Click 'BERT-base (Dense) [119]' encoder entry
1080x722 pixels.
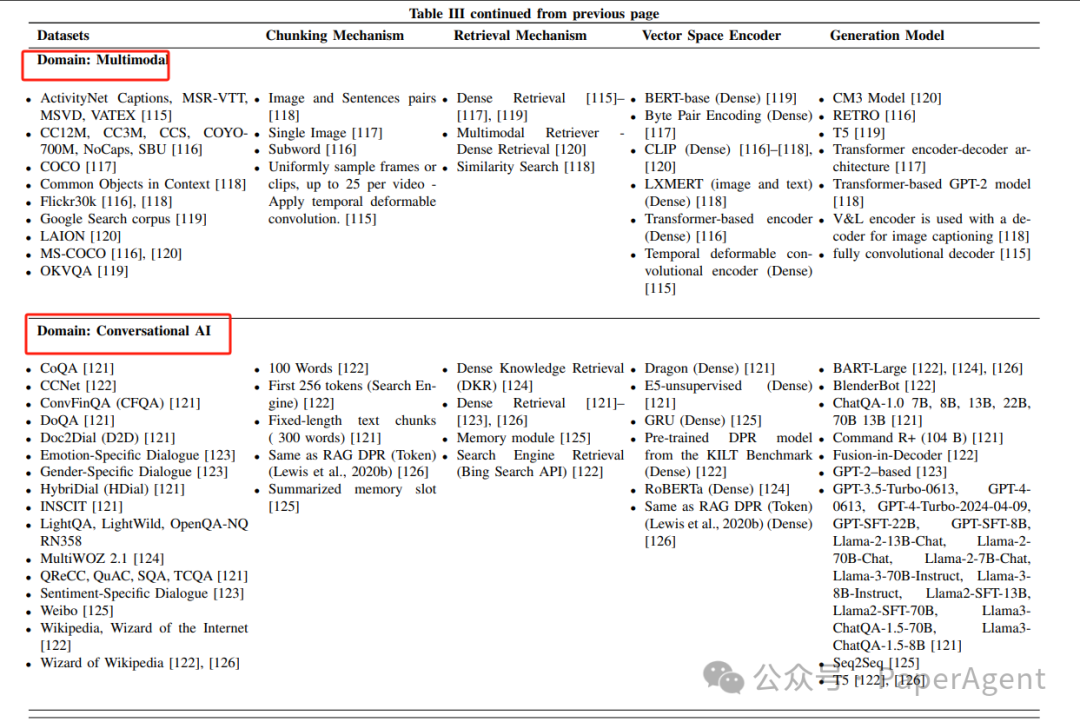pyautogui.click(x=720, y=98)
